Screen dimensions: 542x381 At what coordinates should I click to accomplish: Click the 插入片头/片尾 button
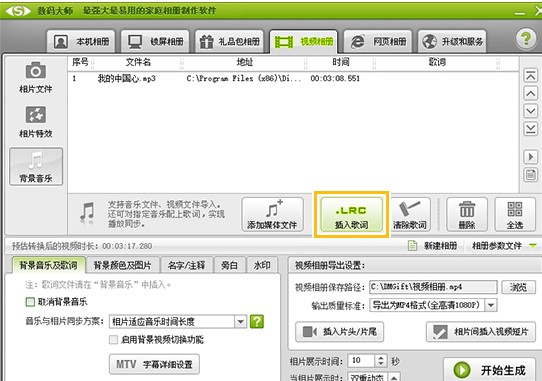339,332
